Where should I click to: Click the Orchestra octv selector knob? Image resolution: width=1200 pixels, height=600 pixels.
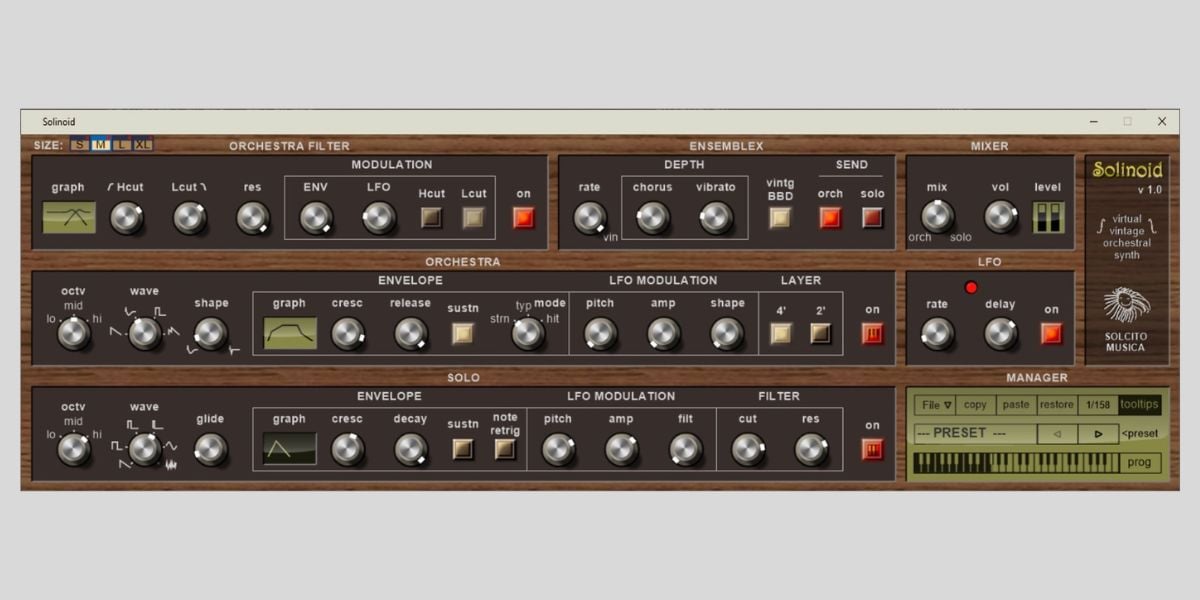coord(74,333)
